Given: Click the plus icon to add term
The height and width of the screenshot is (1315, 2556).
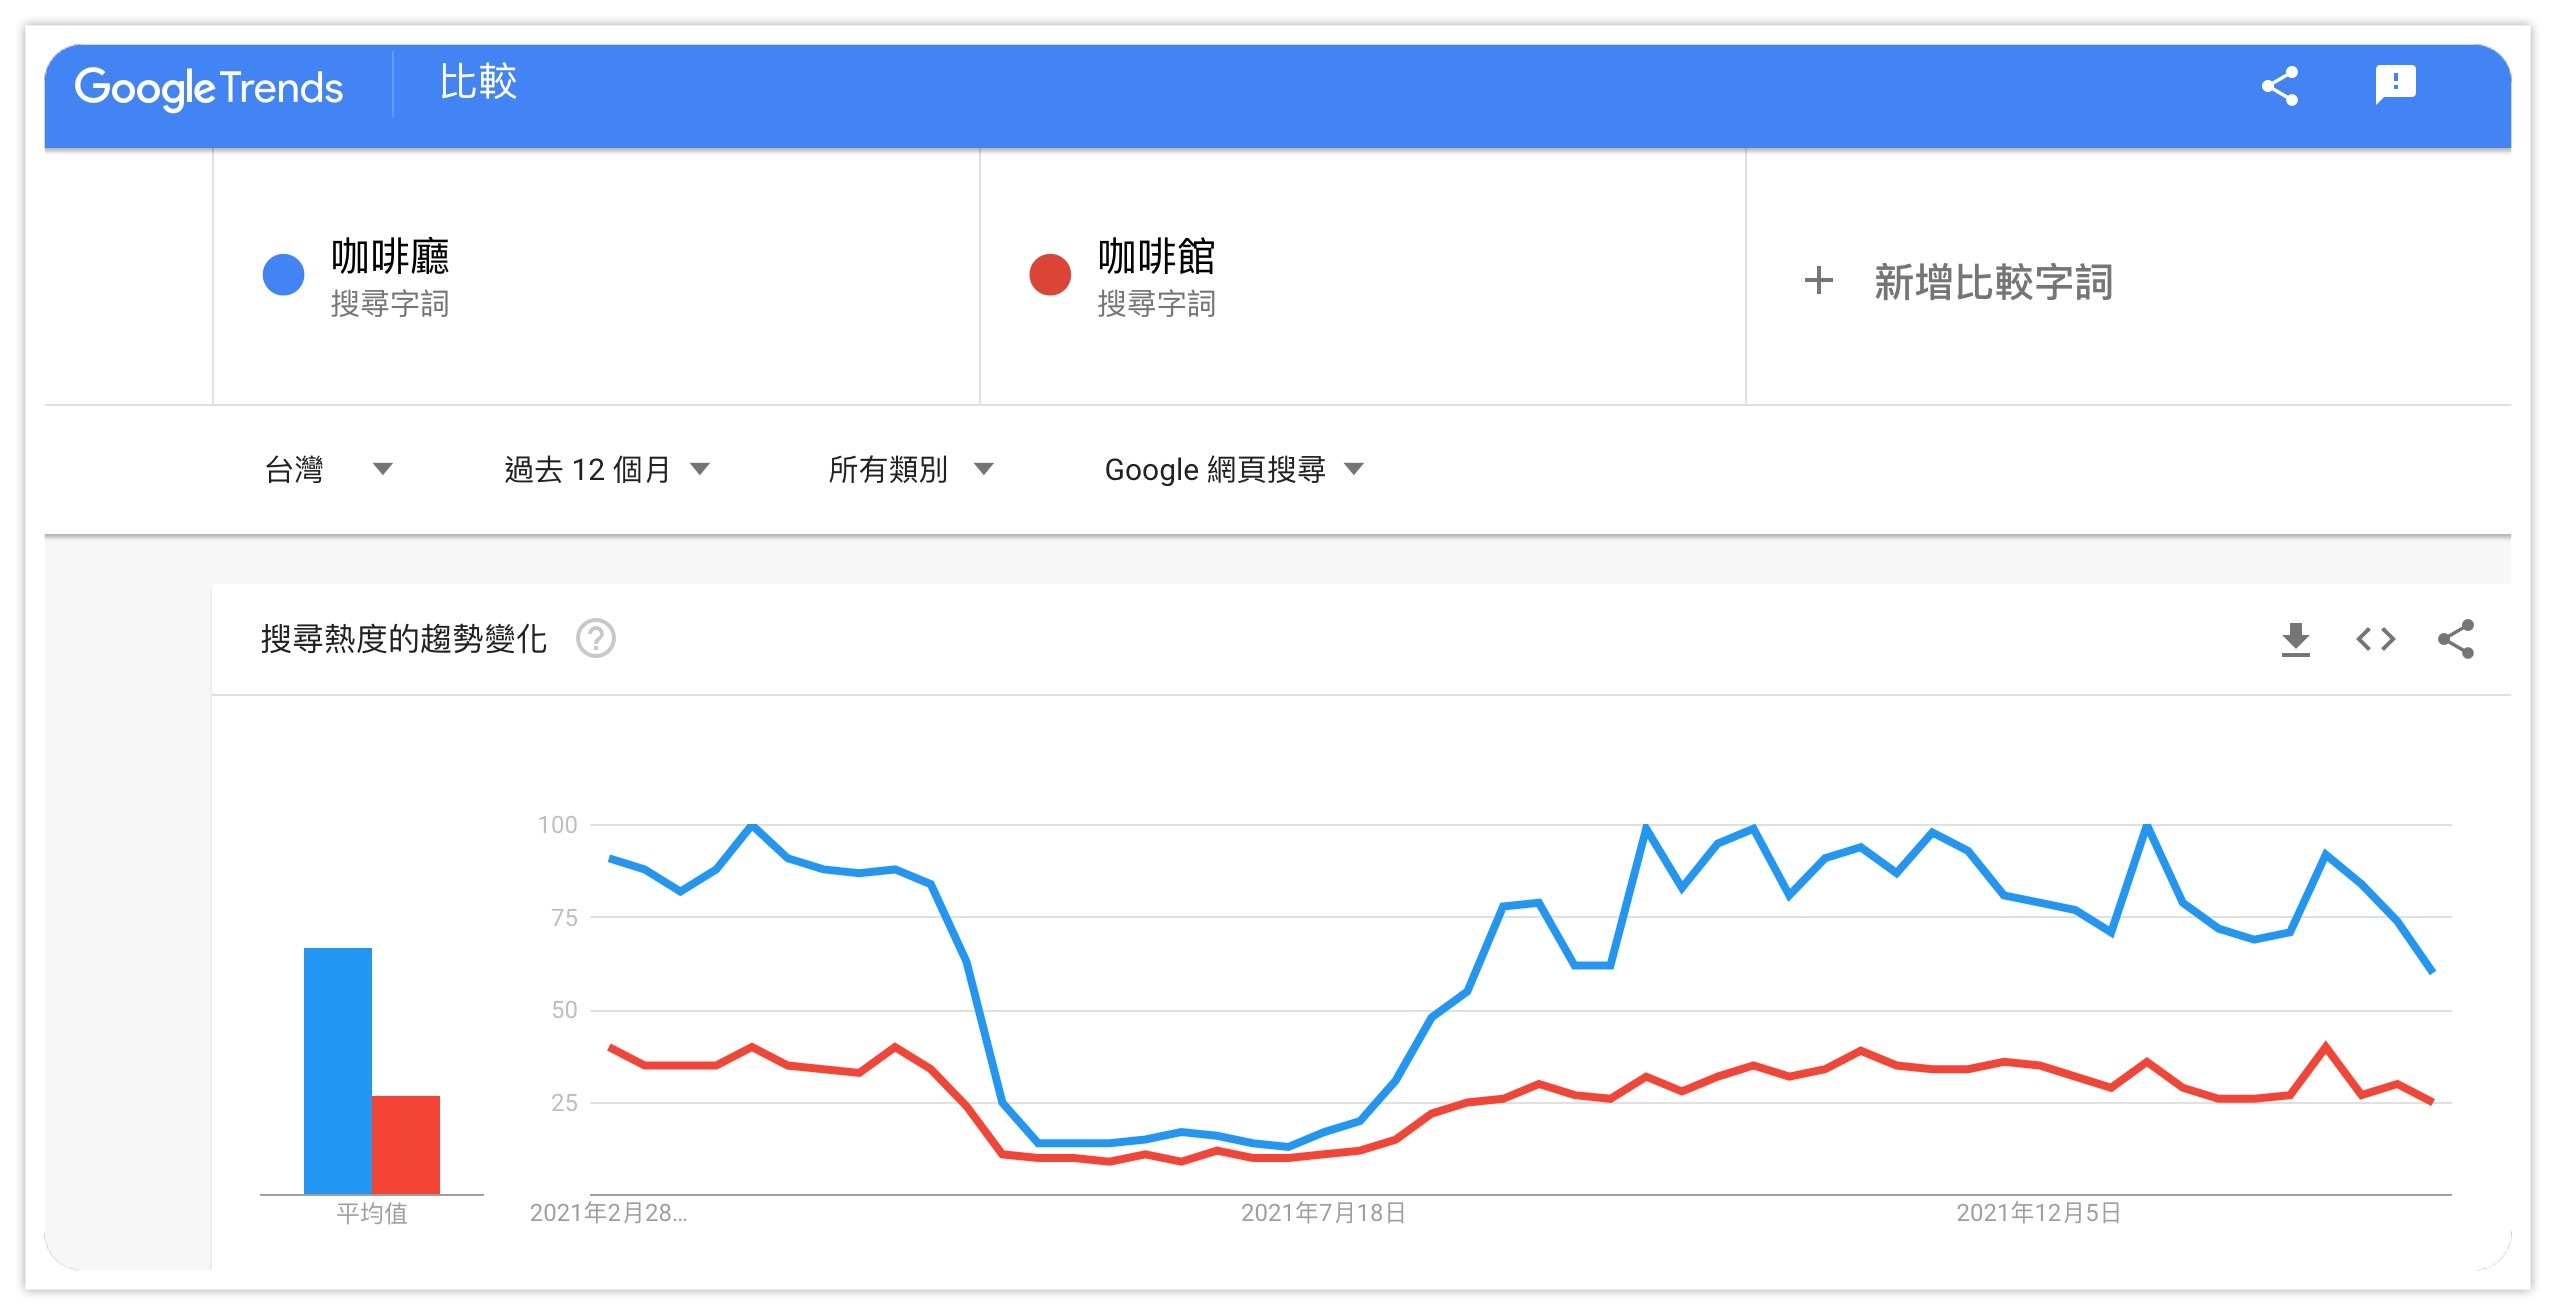Looking at the screenshot, I should 1818,281.
